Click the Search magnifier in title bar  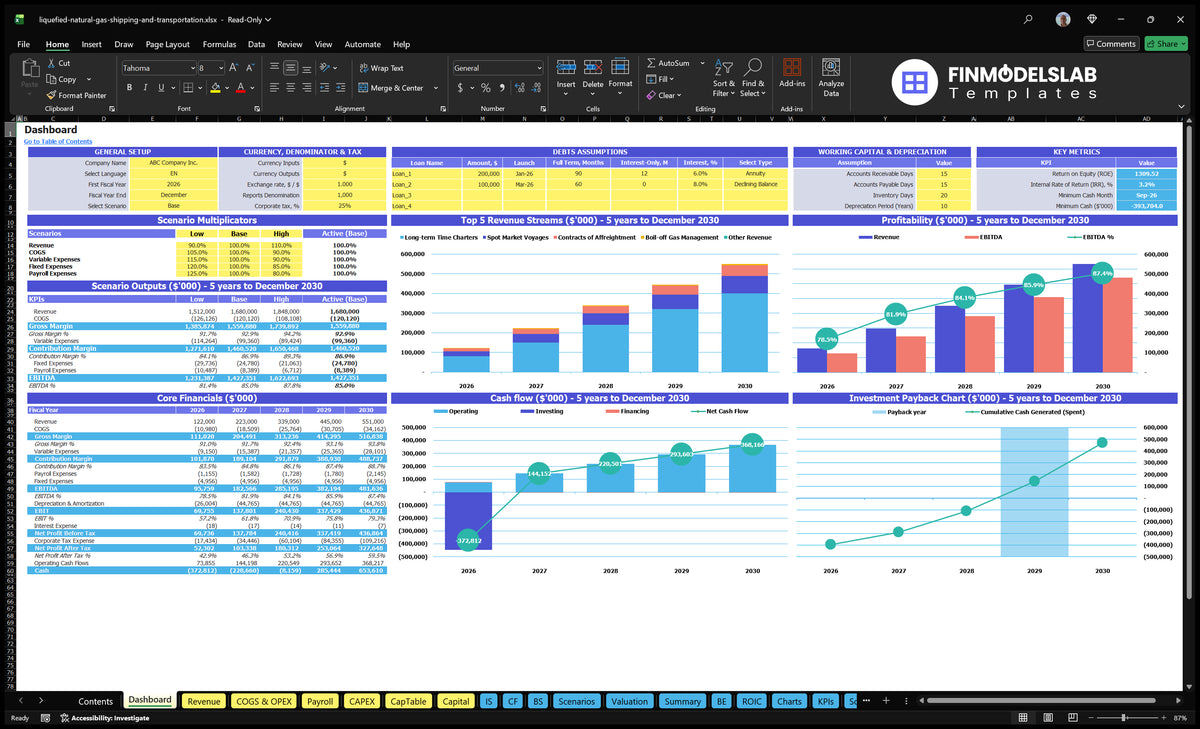click(x=1028, y=19)
